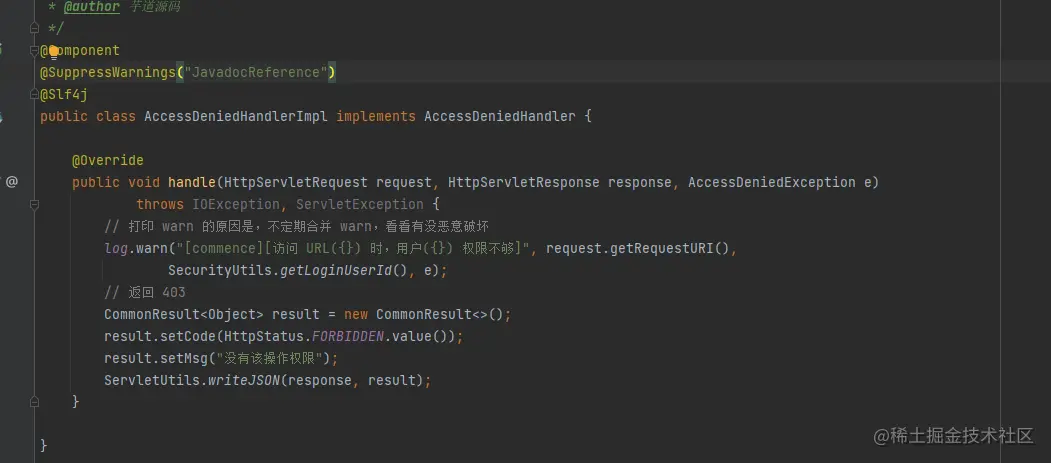
Task: Click the @SuppressWarnings annotation
Action: (108, 72)
